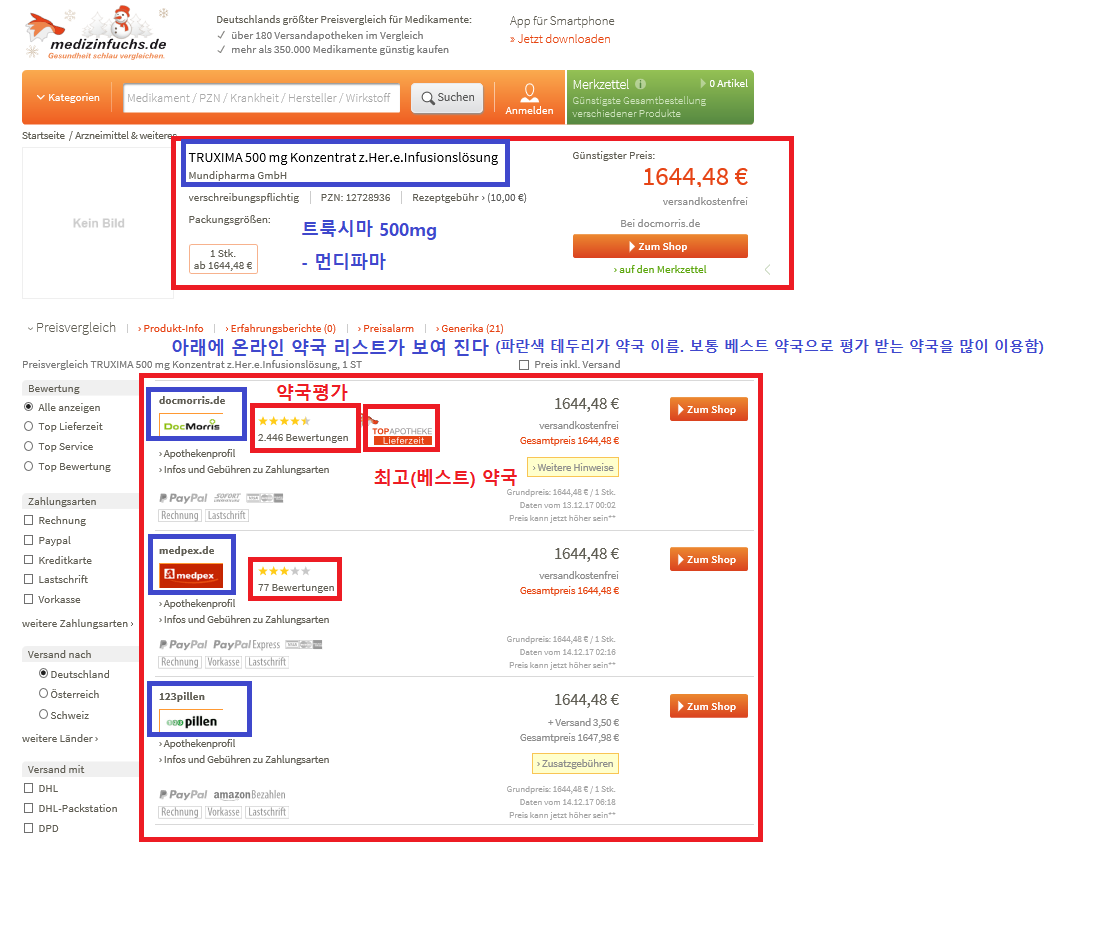Expand weitere Länder
The width and height of the screenshot is (1101, 934).
pos(60,739)
